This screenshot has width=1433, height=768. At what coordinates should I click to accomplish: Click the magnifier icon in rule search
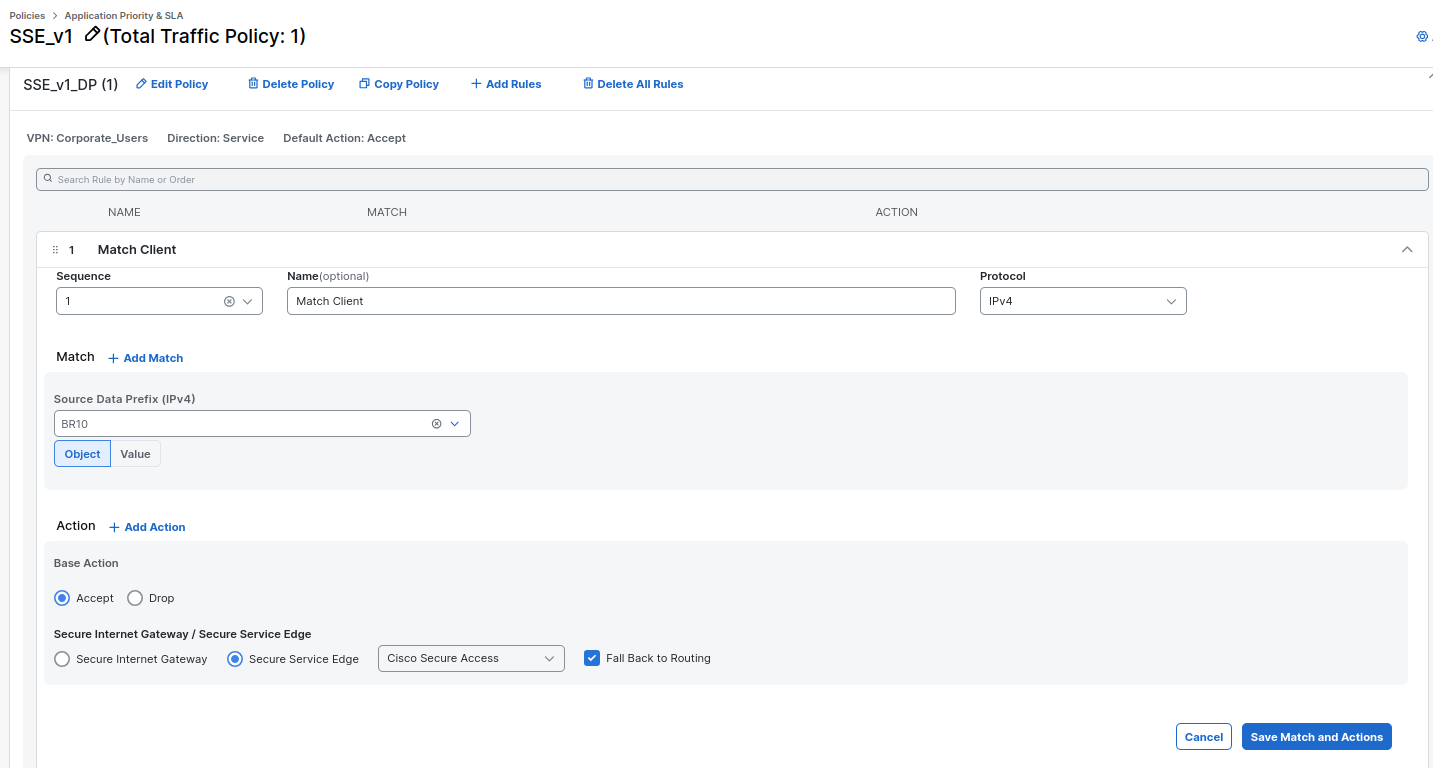point(48,179)
